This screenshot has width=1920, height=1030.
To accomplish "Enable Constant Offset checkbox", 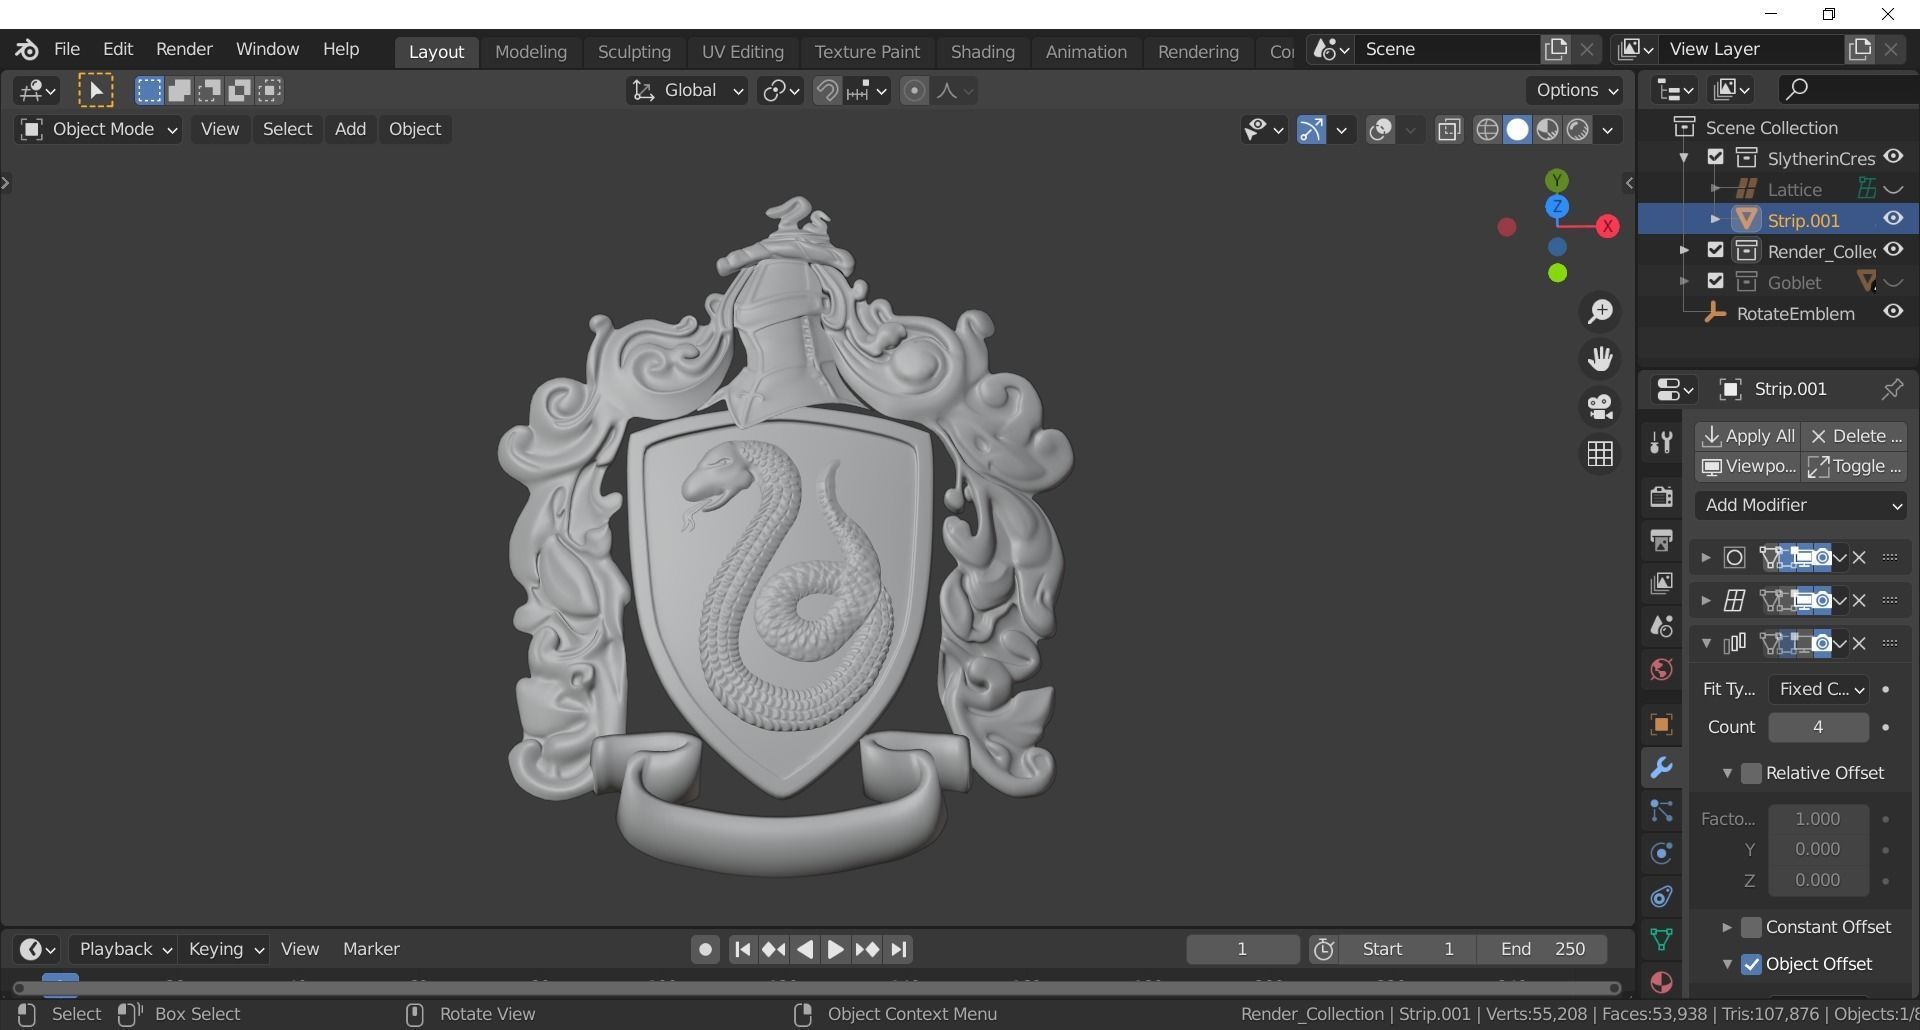I will pyautogui.click(x=1751, y=927).
